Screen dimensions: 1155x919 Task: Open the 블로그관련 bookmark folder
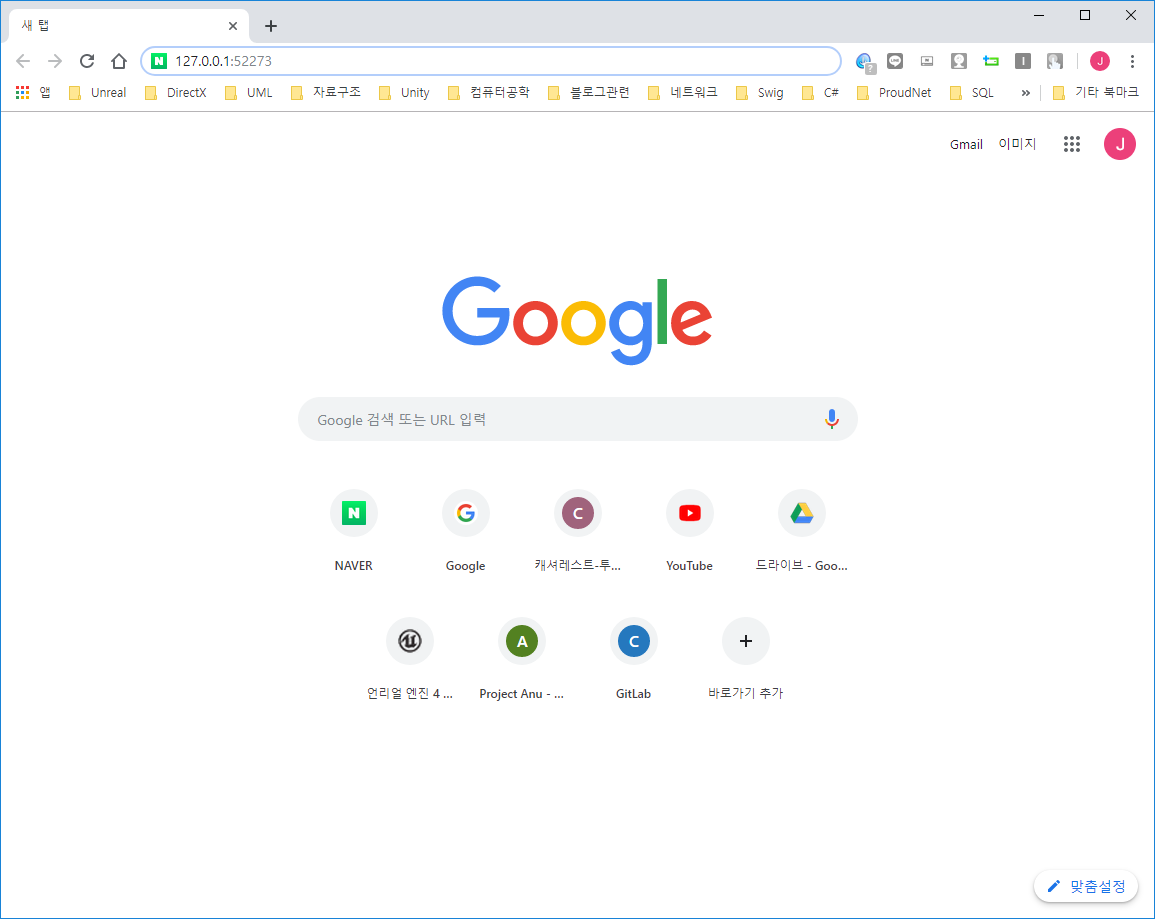coord(589,93)
